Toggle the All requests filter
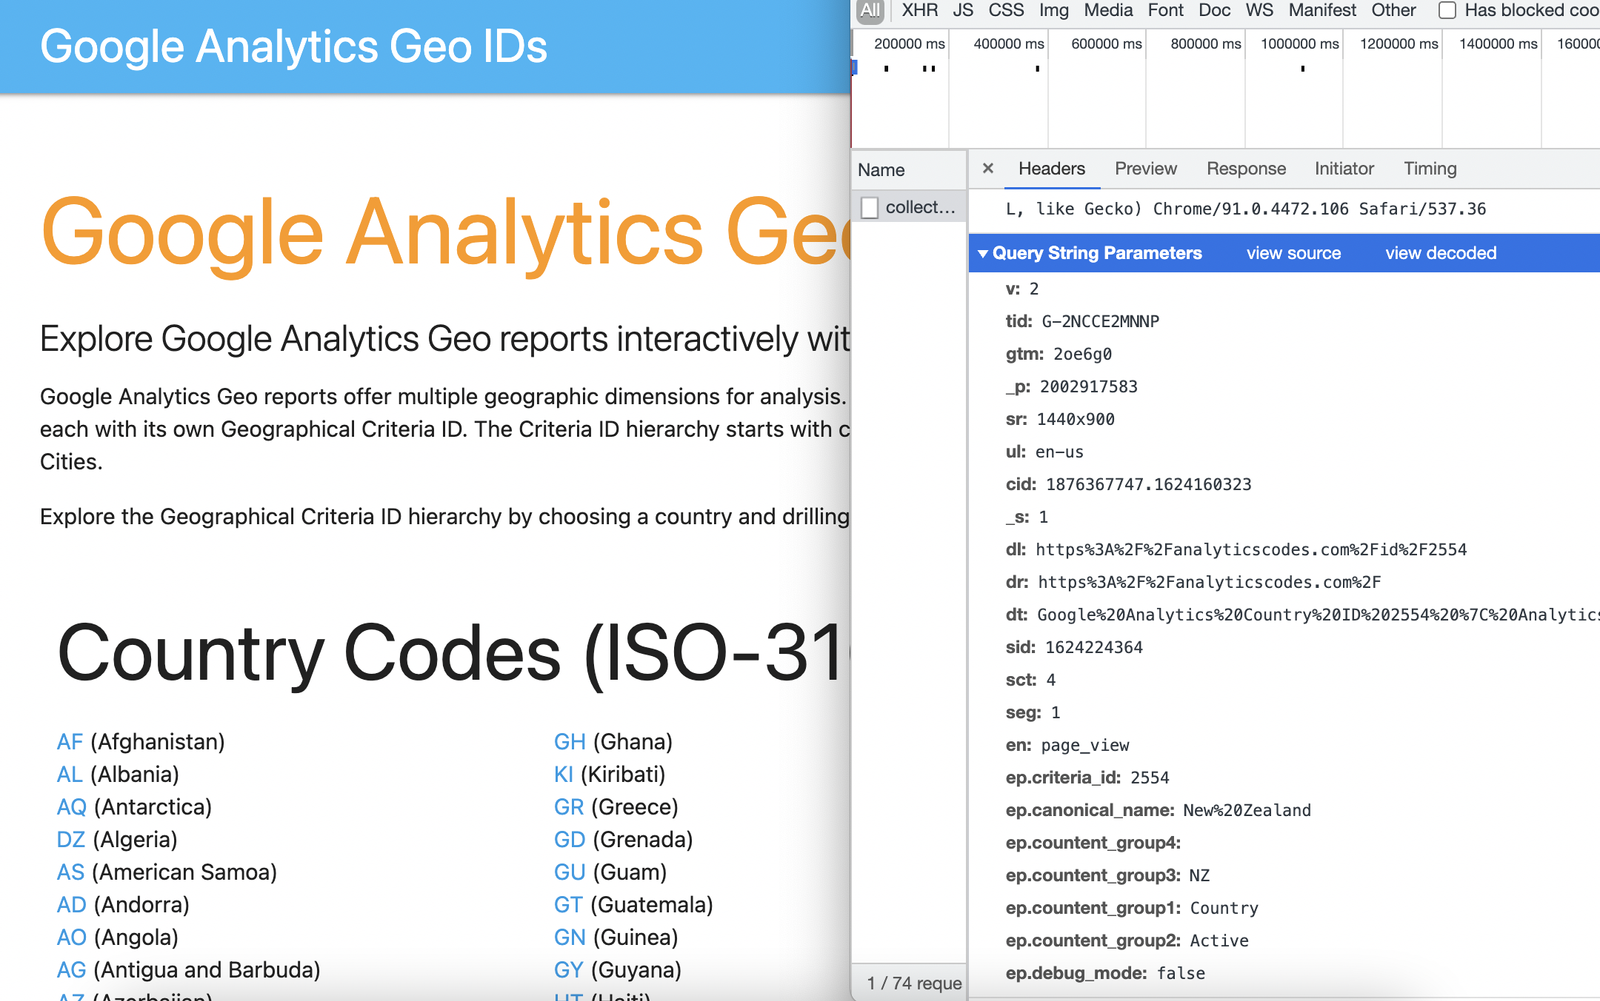 click(x=869, y=11)
